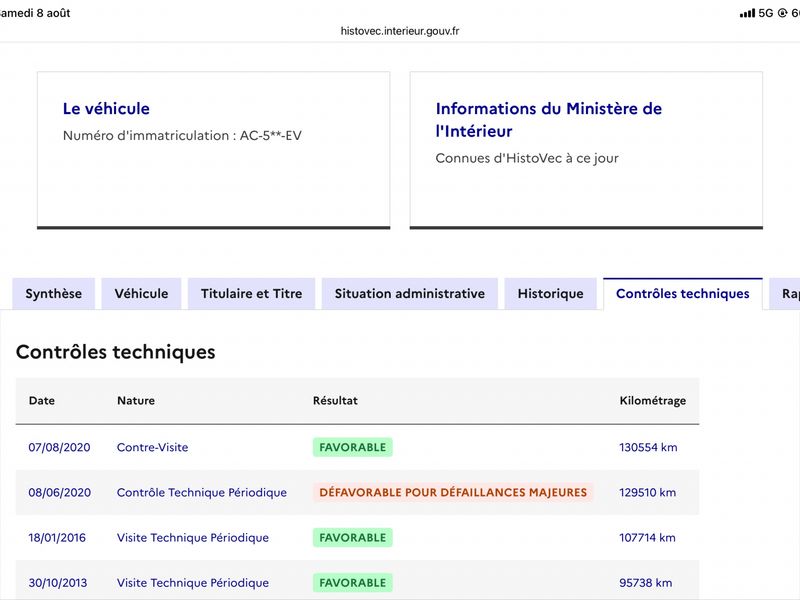Click the 'DÉFAVORABLE POUR DÉFAILLANCES MAJEURES' badge

tap(453, 493)
